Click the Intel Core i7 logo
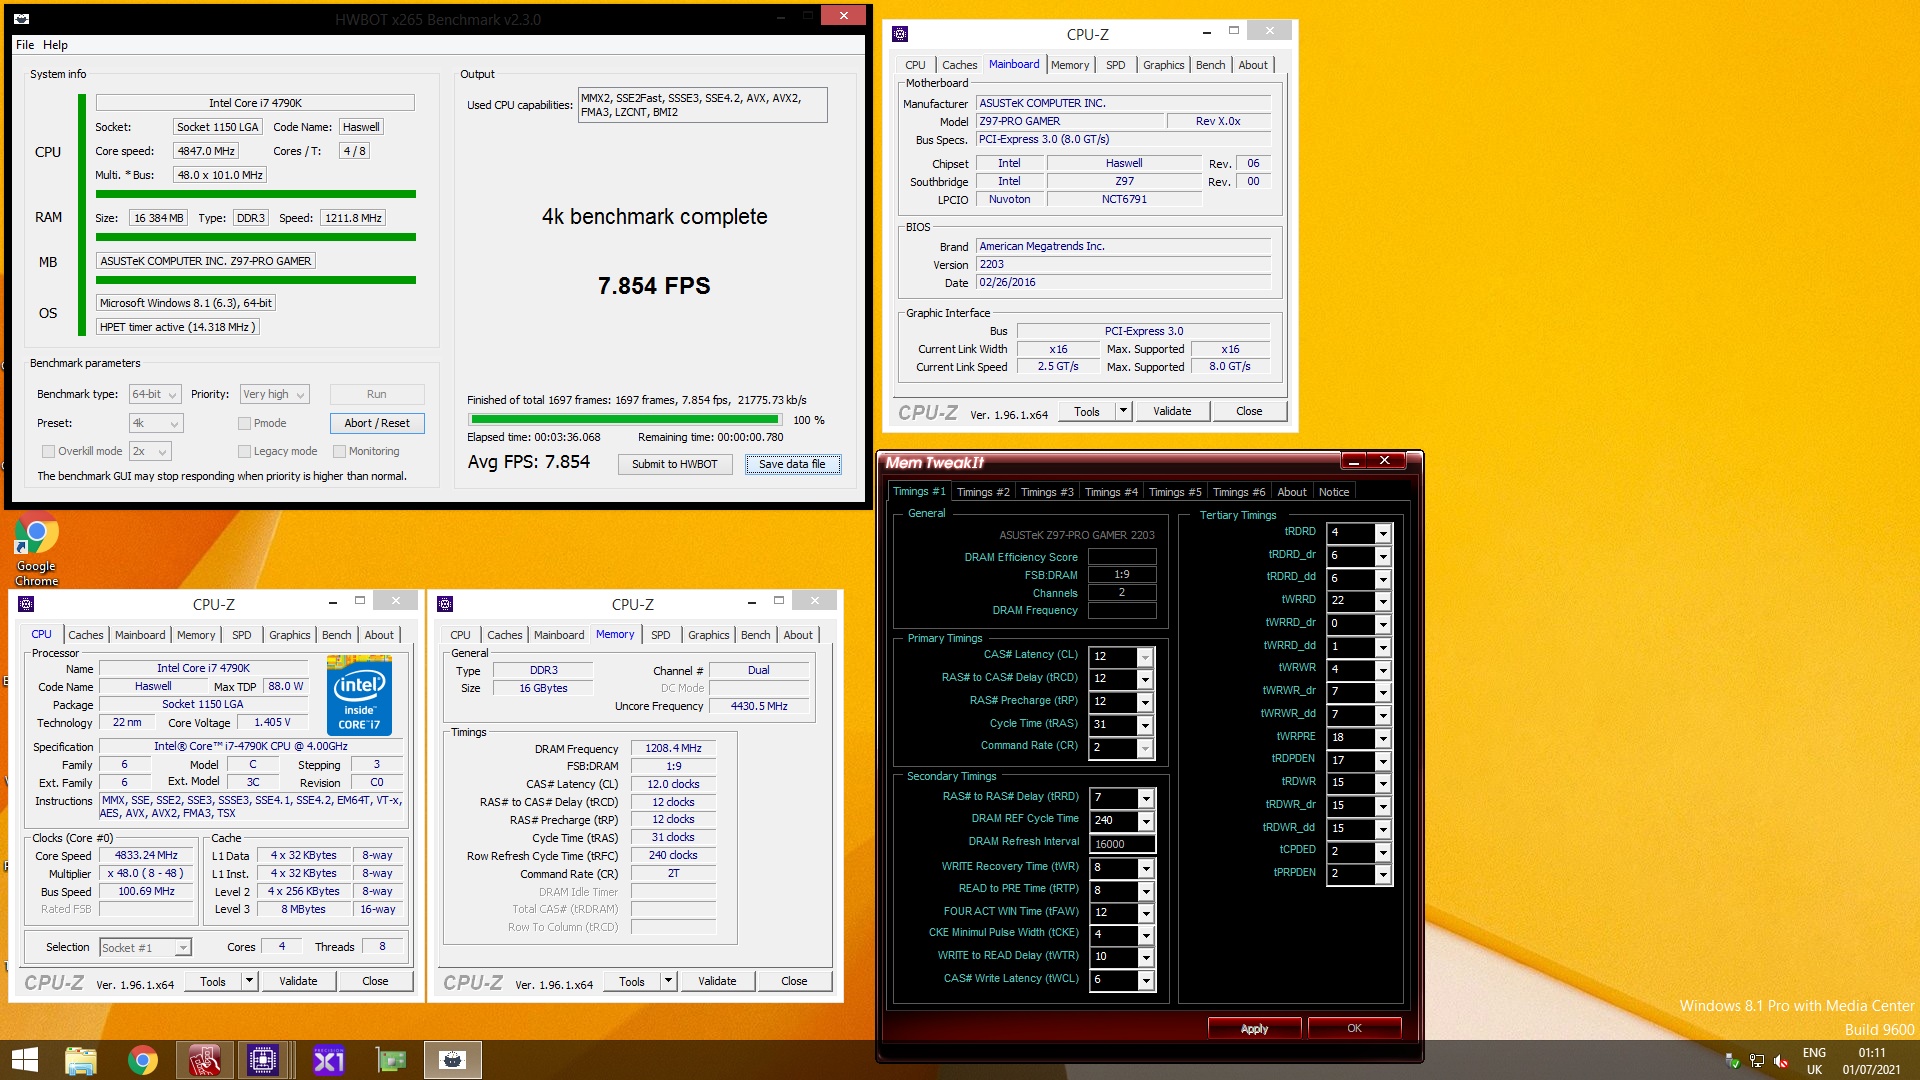Viewport: 1920px width, 1080px height. (x=359, y=695)
